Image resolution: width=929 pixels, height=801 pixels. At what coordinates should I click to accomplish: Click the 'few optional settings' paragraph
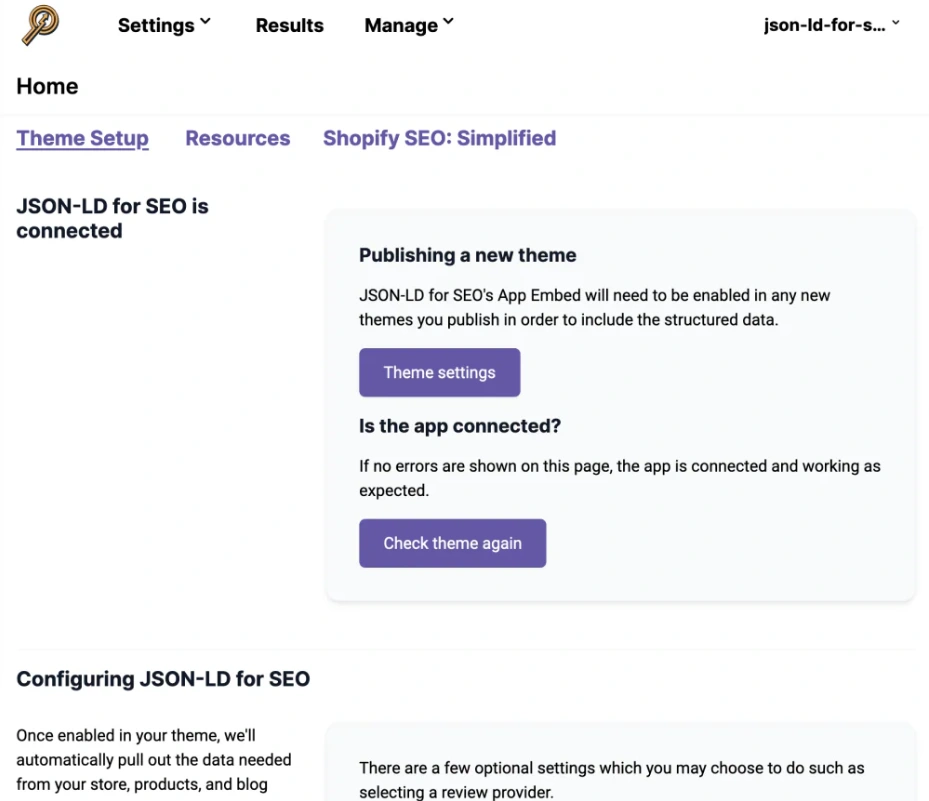[x=611, y=780]
